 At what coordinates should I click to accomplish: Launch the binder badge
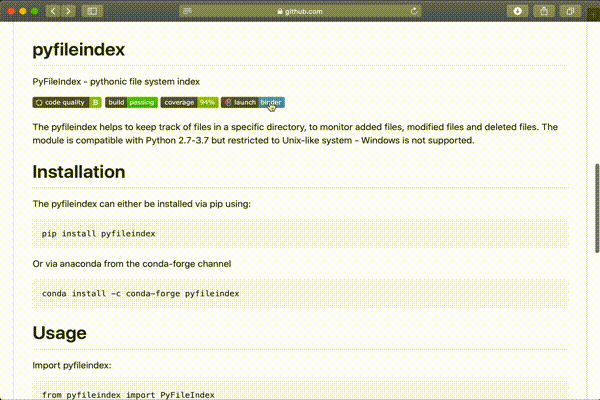pos(253,103)
